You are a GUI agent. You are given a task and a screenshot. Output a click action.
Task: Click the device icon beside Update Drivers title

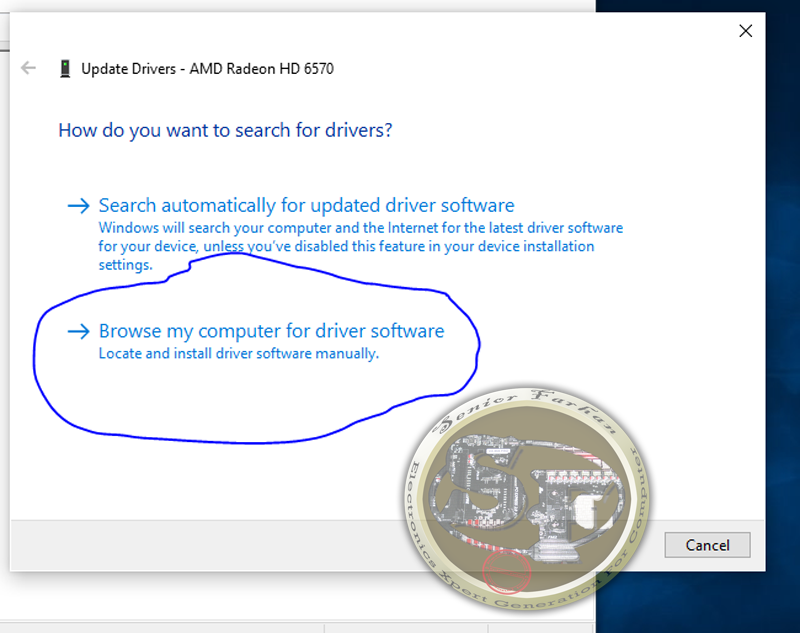(x=65, y=68)
